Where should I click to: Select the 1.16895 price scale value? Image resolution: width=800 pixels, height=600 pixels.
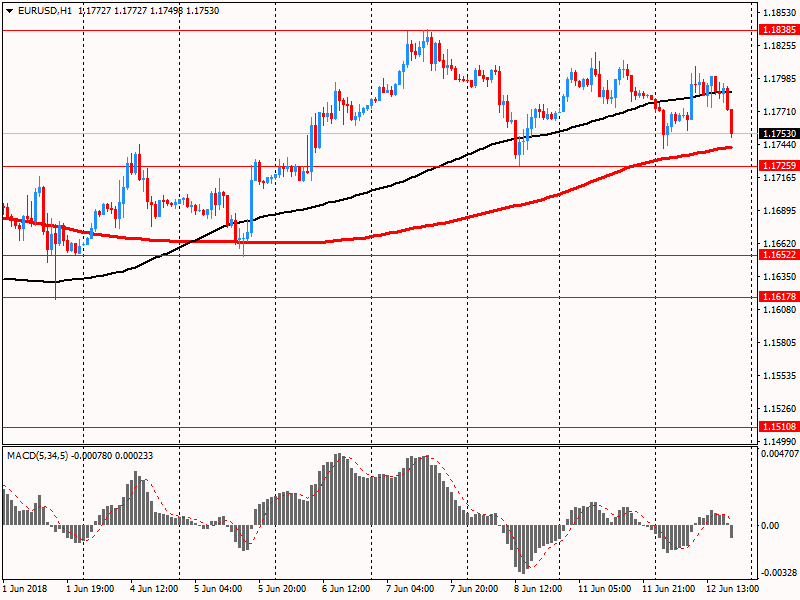(779, 211)
